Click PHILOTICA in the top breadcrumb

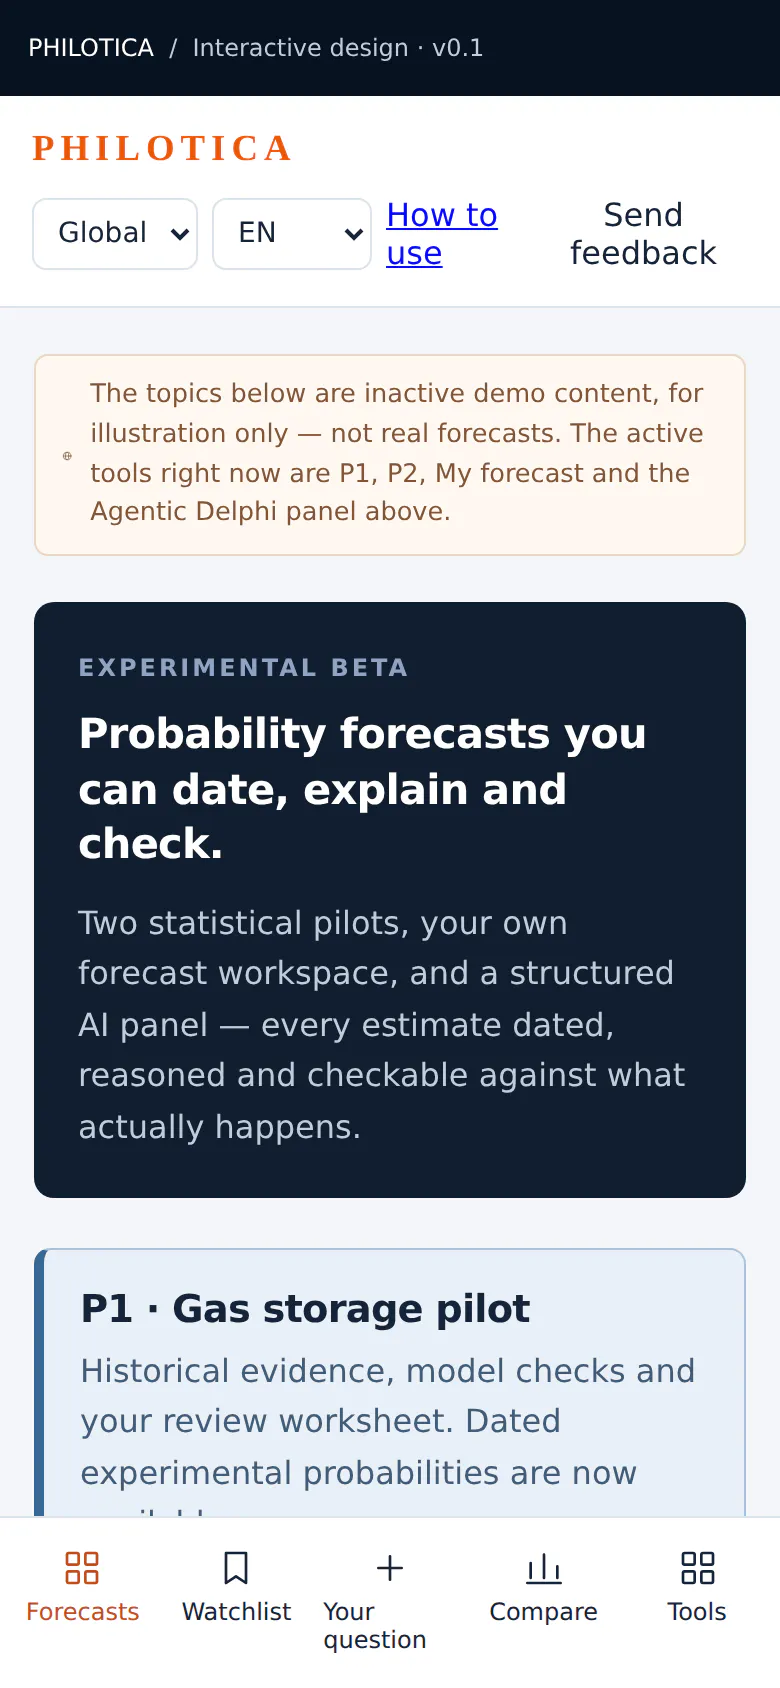[91, 48]
